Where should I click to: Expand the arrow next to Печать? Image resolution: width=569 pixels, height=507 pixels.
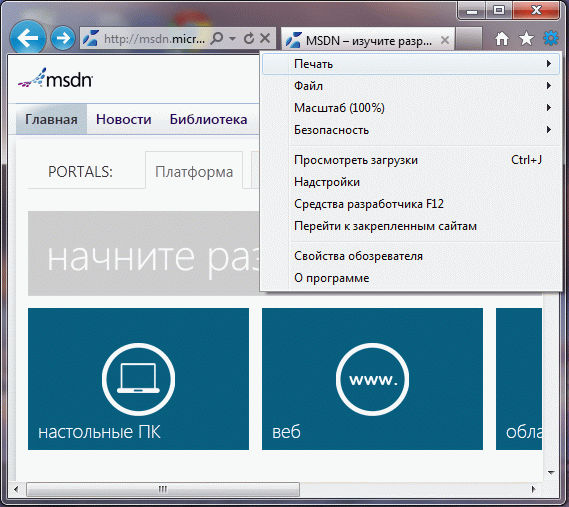point(549,64)
